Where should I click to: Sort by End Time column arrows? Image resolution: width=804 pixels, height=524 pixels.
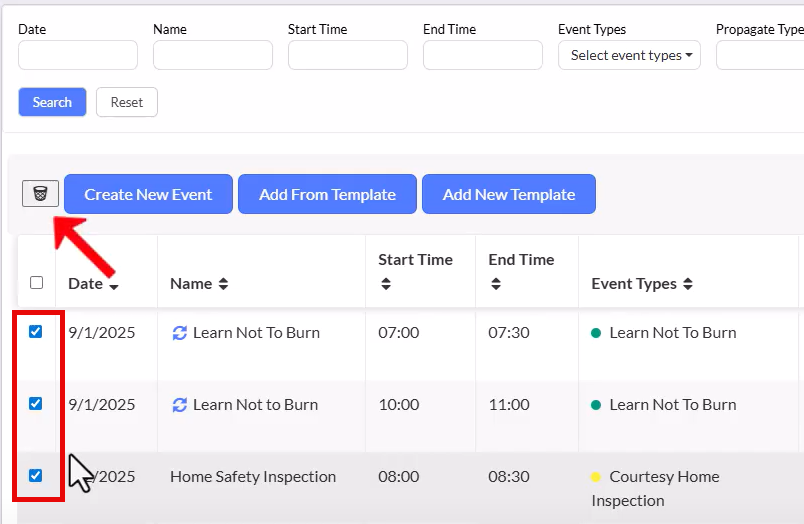496,284
